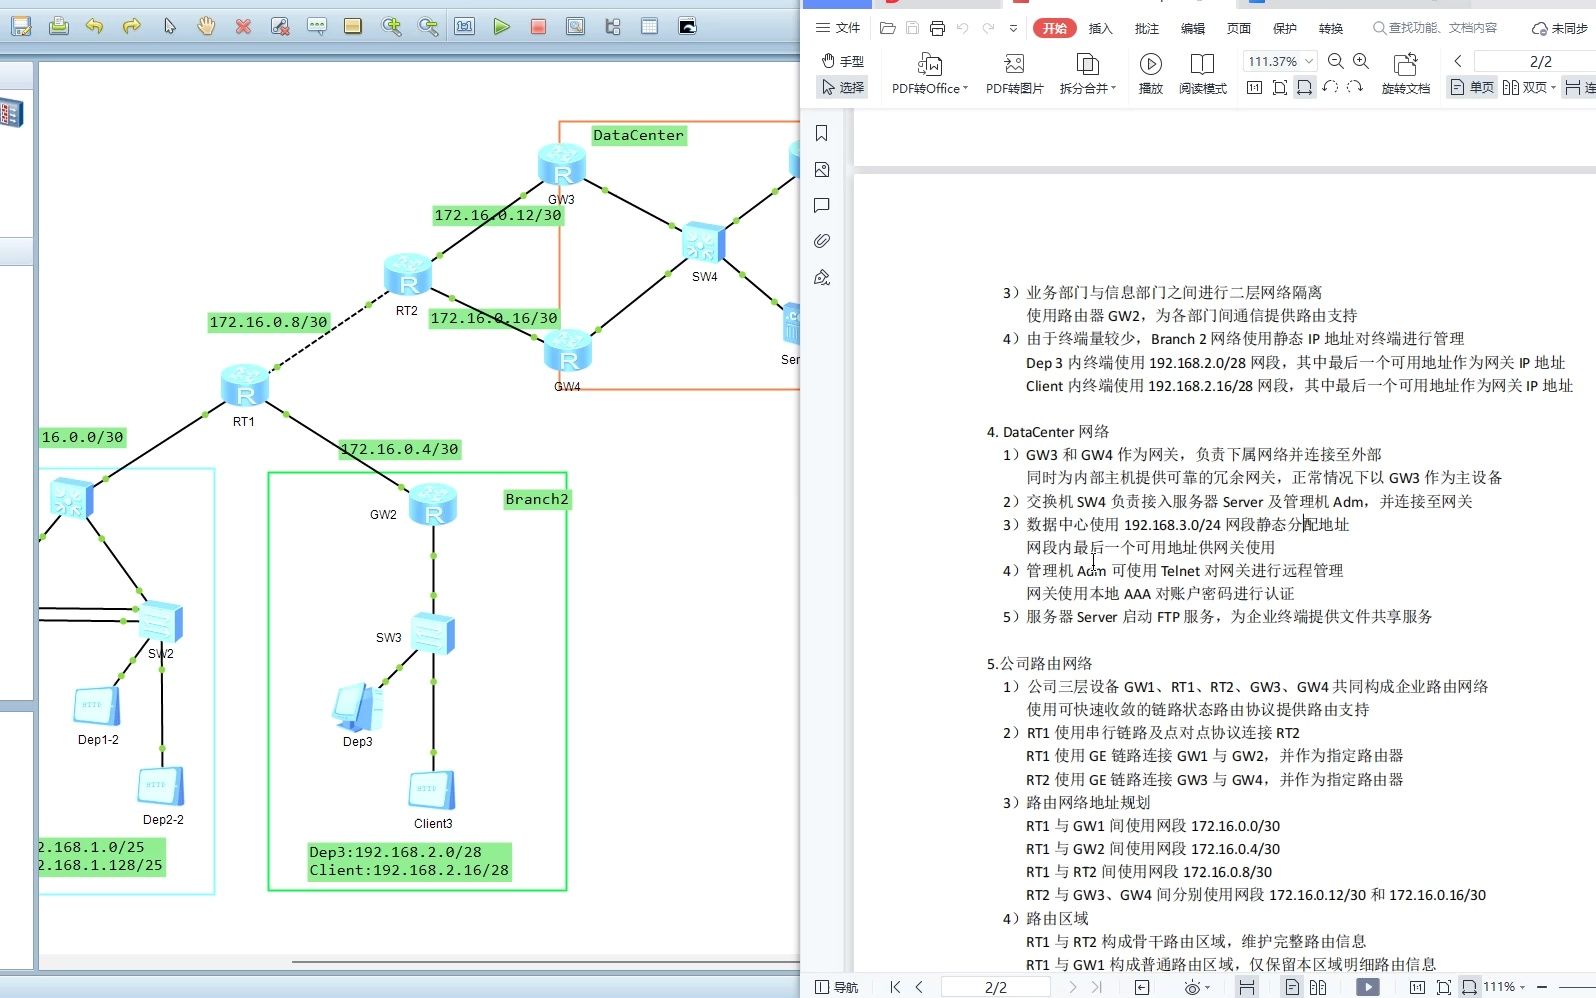Switch to the 保护 ribbon tab
The image size is (1596, 998).
tap(1285, 28)
